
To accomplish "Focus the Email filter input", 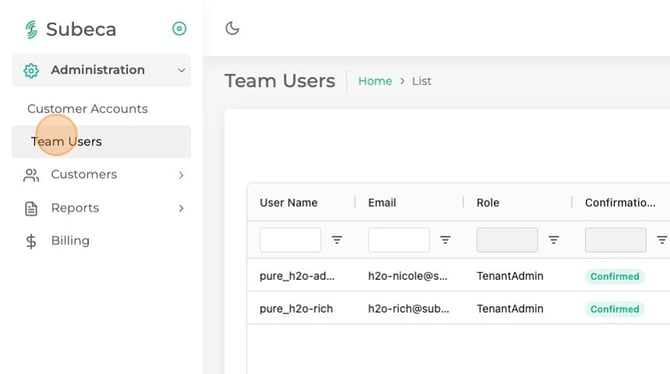I will 399,240.
